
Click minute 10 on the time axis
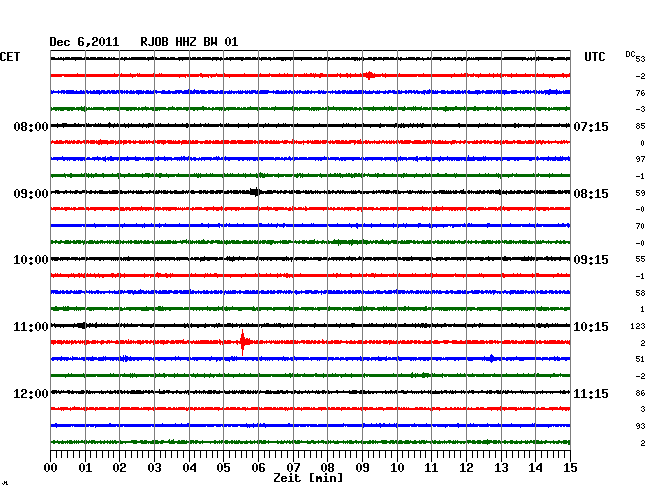397,468
